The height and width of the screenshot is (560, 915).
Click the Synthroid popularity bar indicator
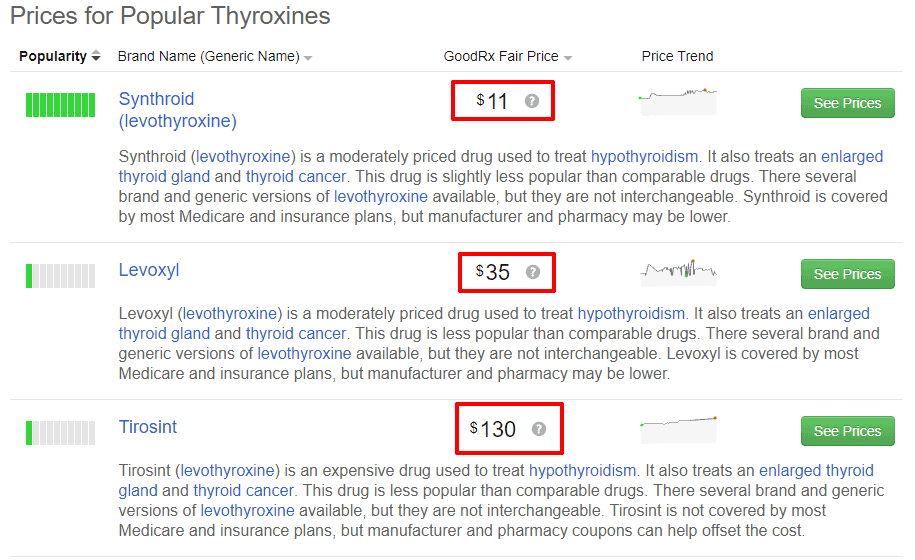pyautogui.click(x=60, y=105)
